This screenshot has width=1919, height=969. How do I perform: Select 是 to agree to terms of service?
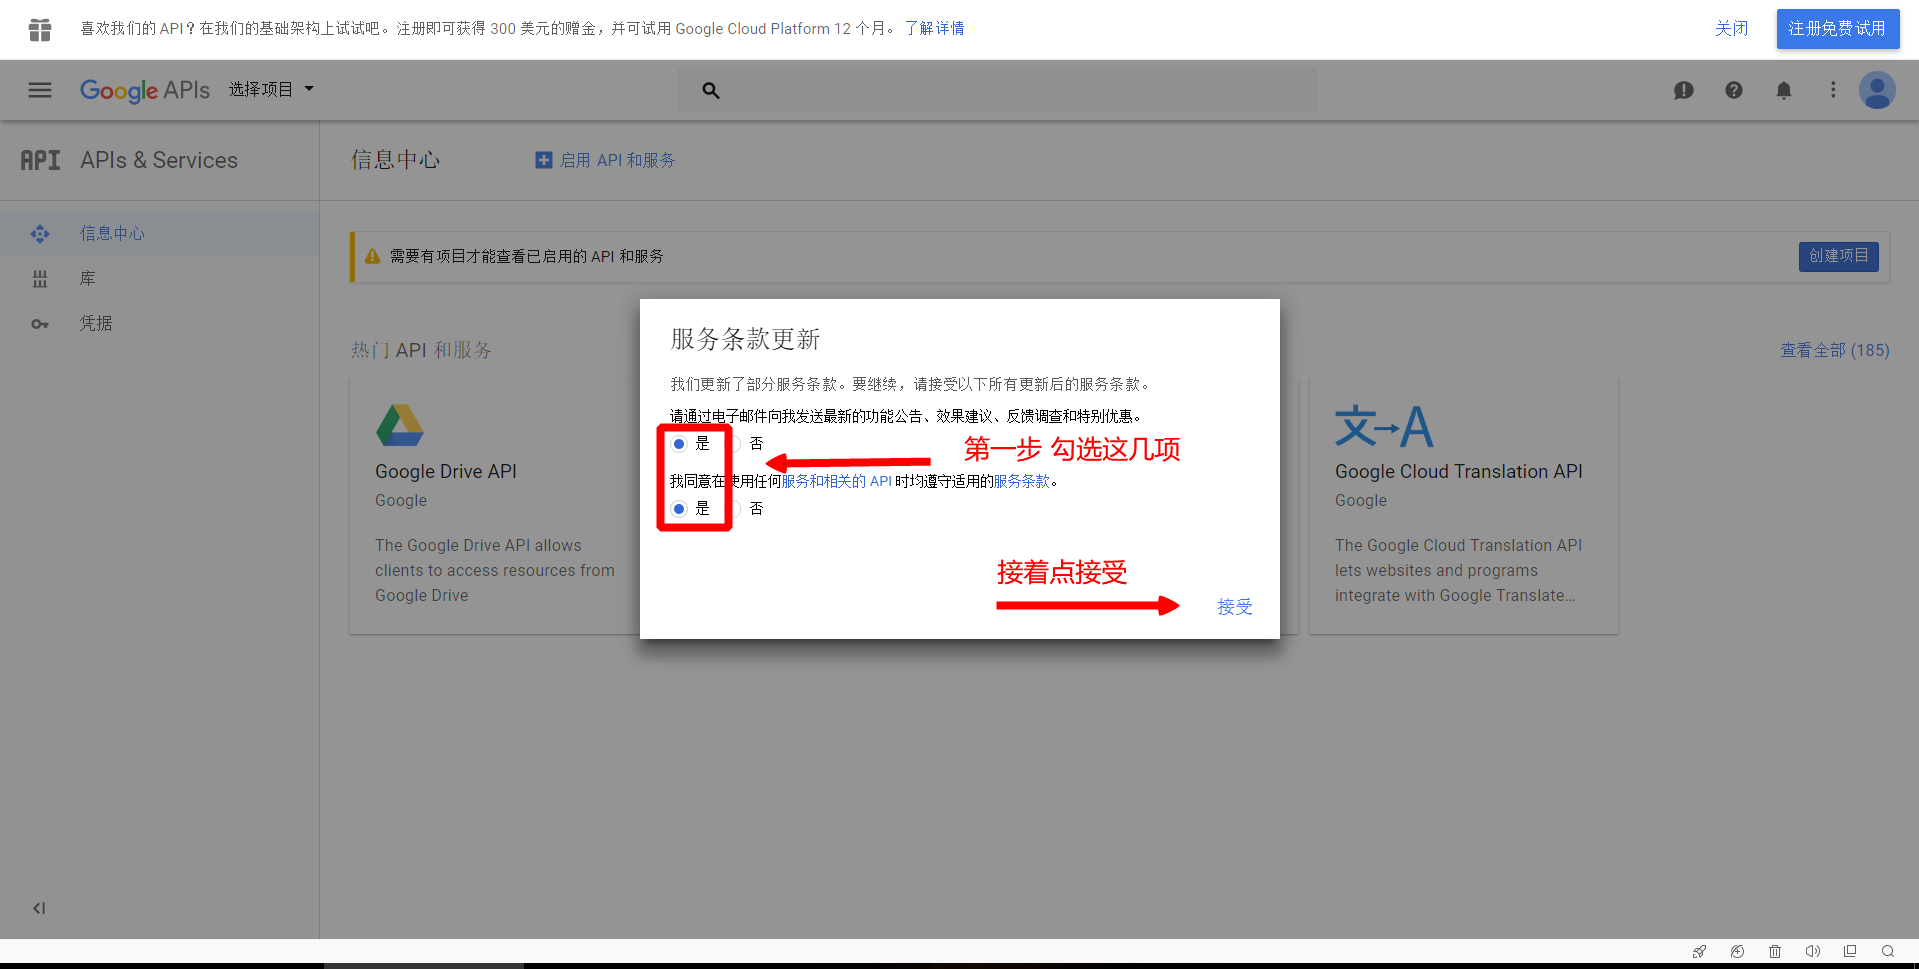(x=679, y=509)
